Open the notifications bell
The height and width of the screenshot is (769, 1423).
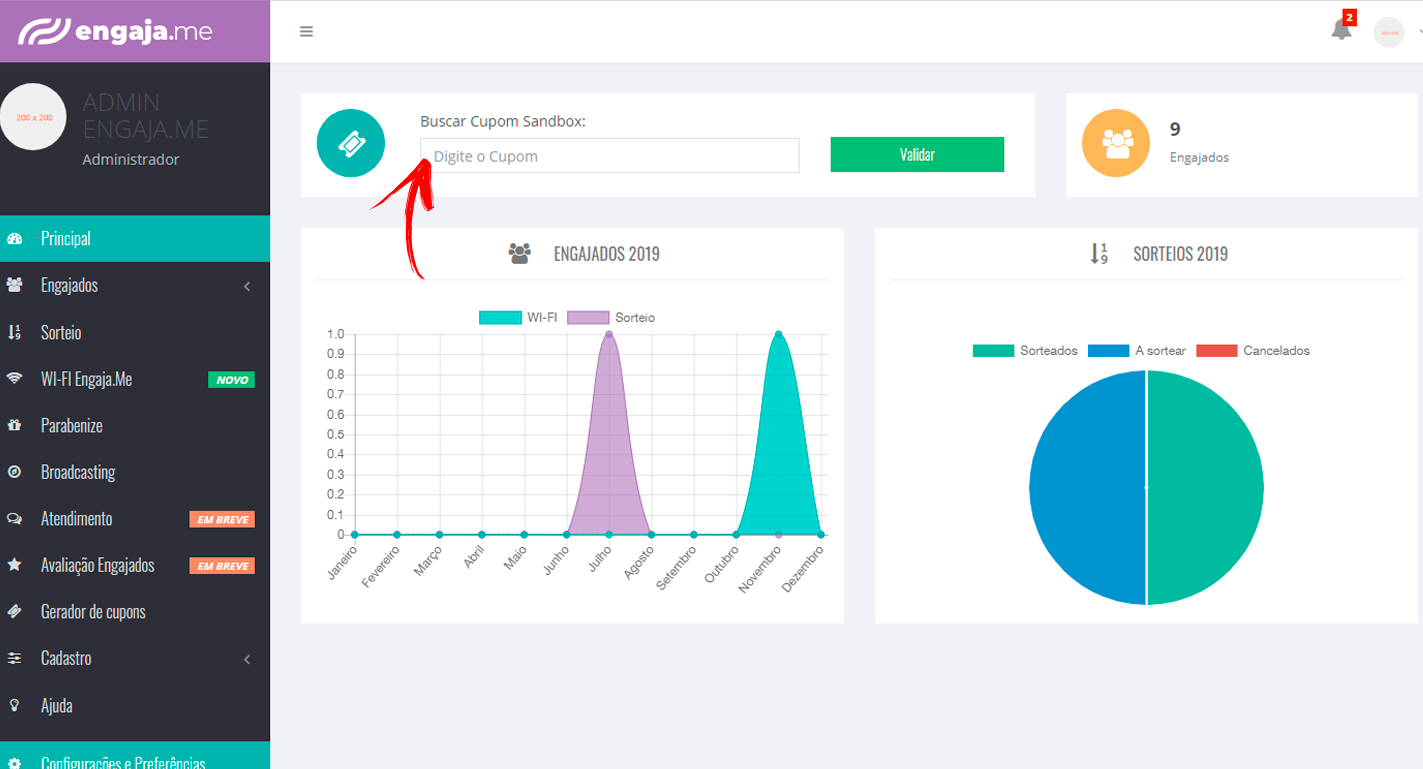tap(1341, 30)
